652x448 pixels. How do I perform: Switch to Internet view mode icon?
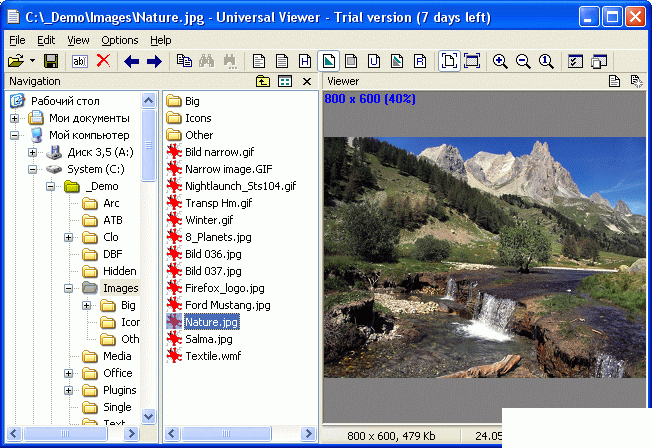[351, 62]
